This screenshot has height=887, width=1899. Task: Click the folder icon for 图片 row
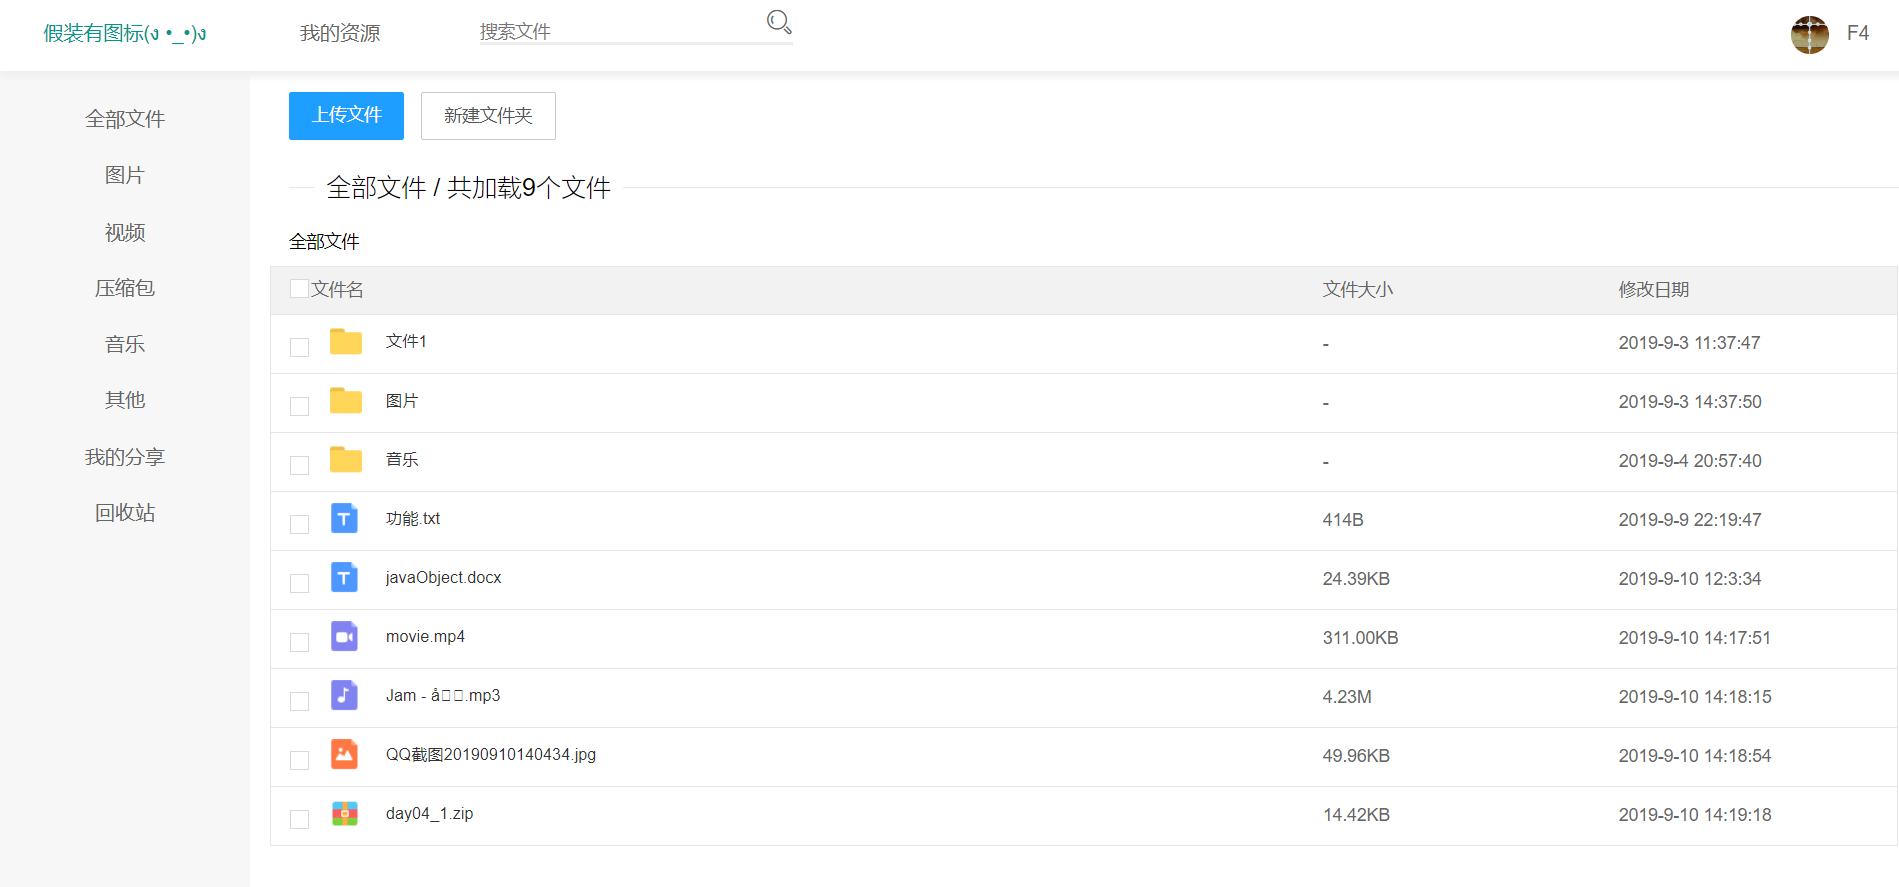(346, 401)
